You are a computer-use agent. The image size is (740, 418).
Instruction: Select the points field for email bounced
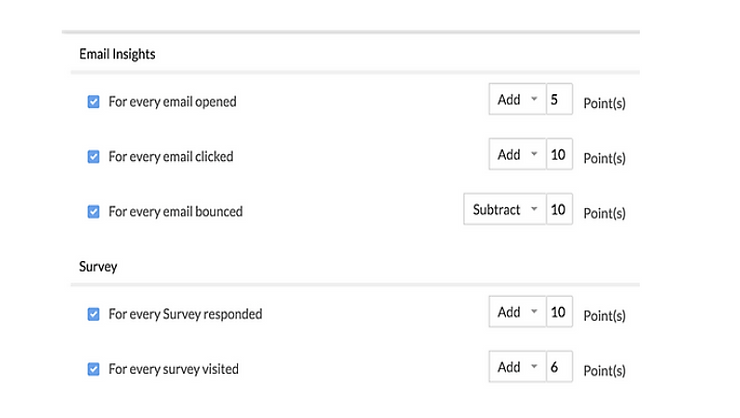559,210
